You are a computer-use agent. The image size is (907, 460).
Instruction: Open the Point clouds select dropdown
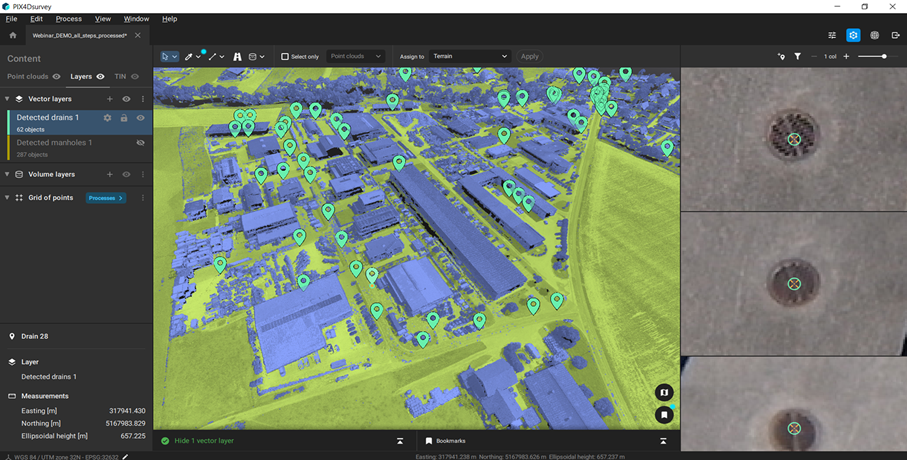point(356,56)
